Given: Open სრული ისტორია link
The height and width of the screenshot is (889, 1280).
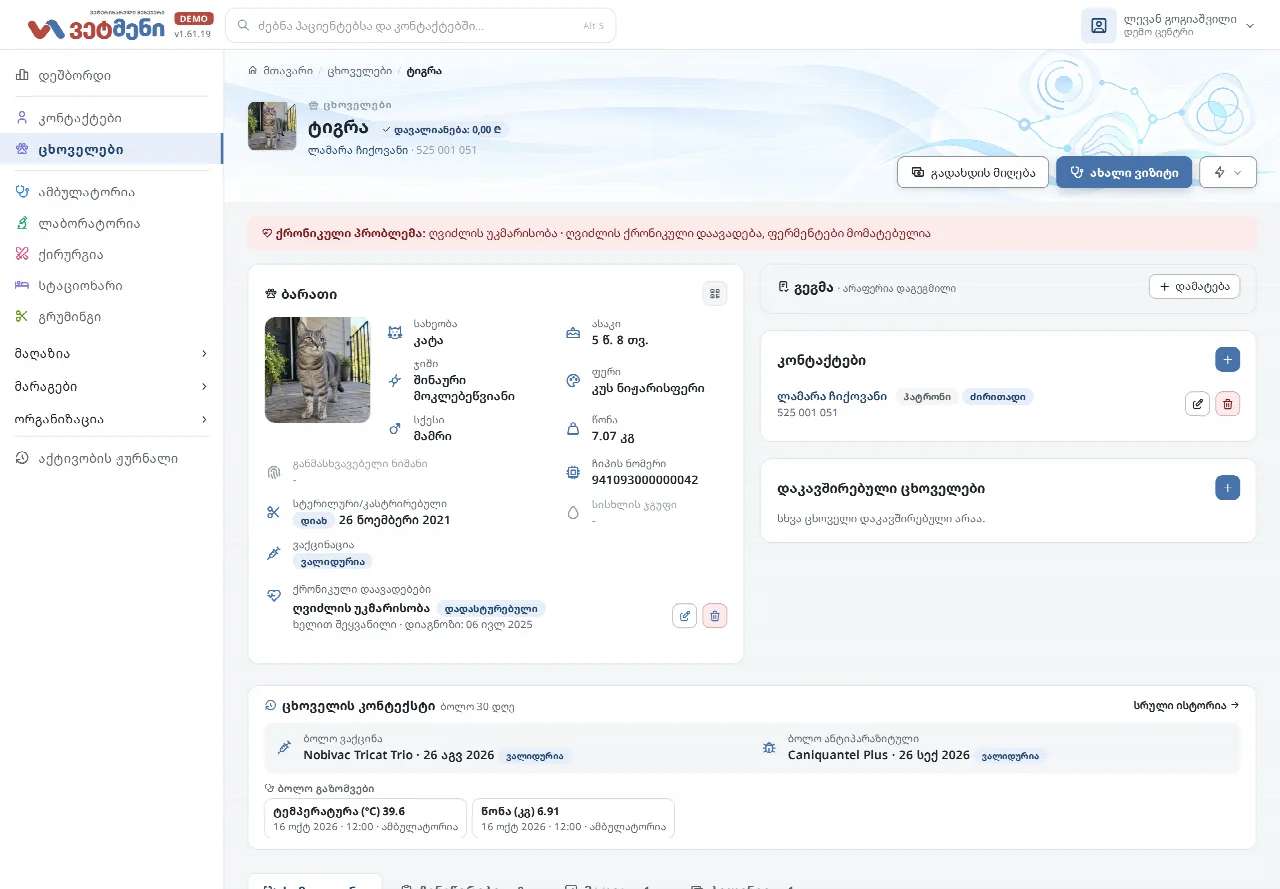Looking at the screenshot, I should [1186, 705].
